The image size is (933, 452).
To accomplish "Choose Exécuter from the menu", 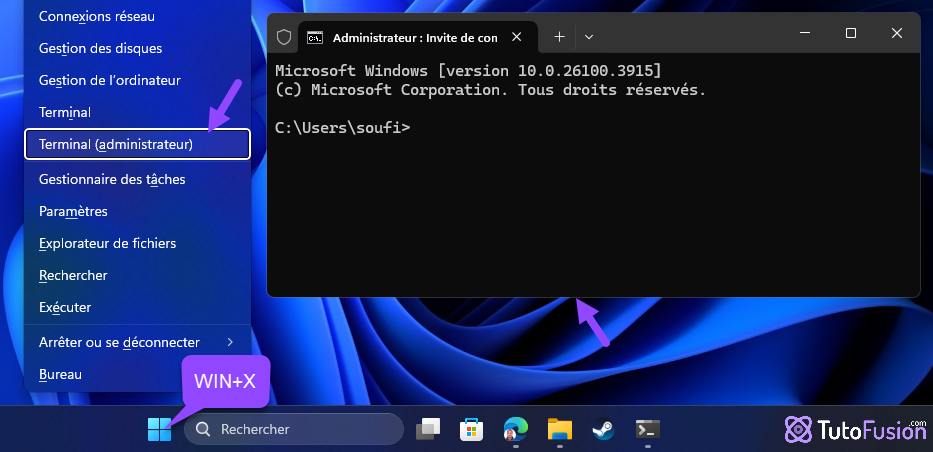I will coord(137,307).
